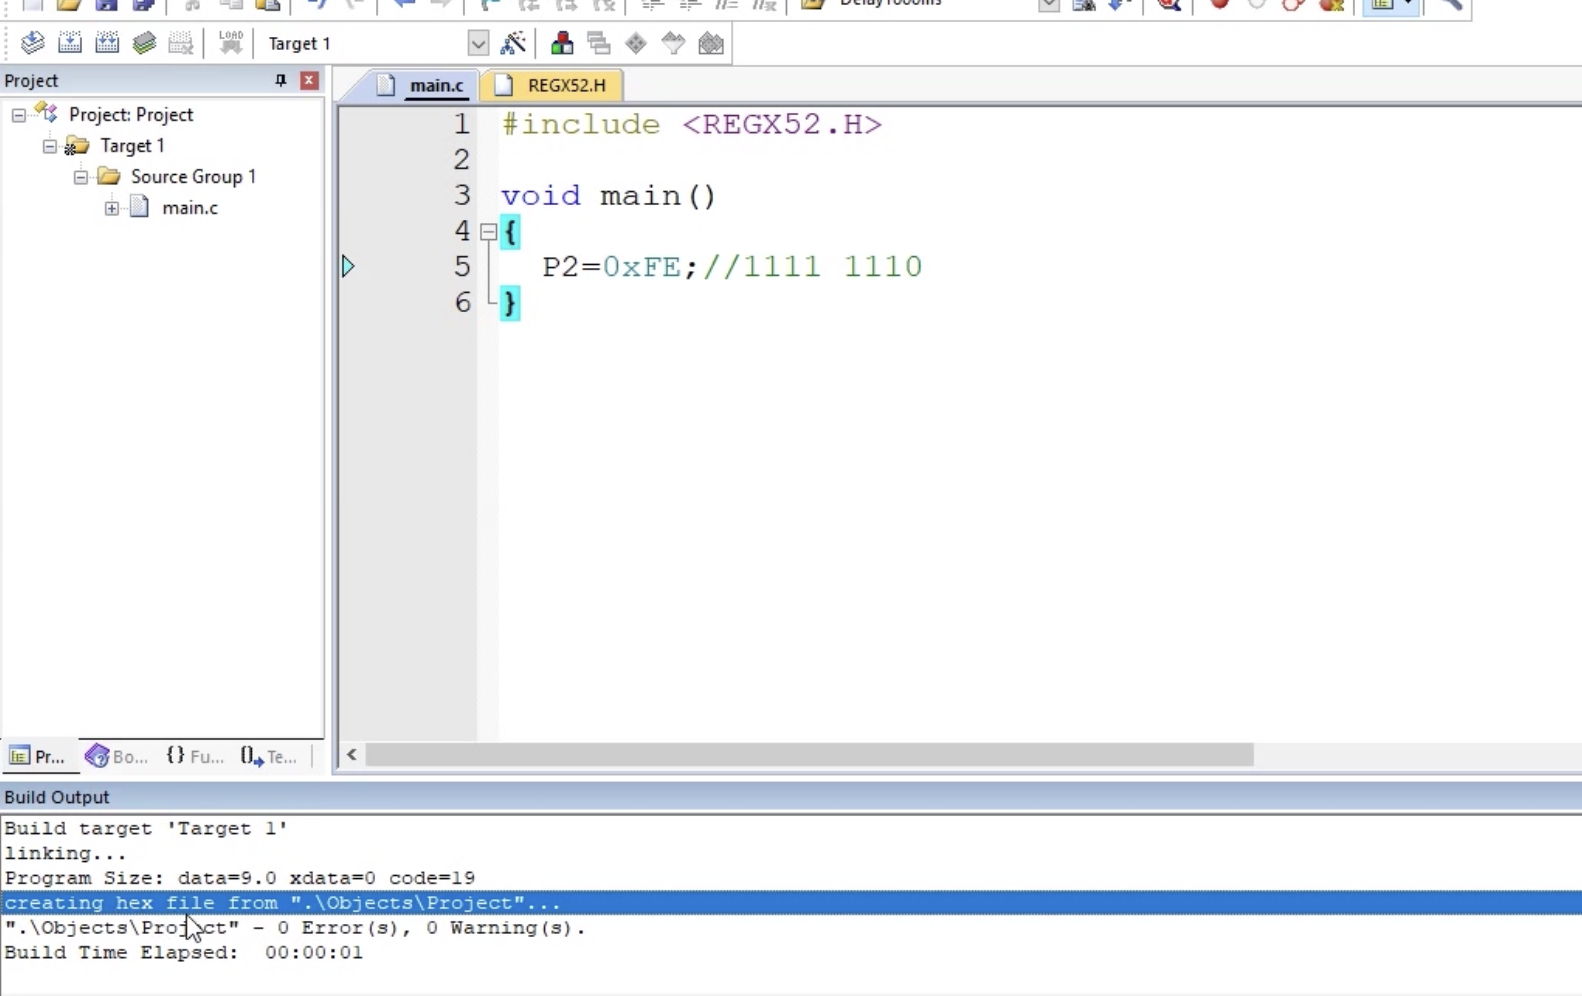
Task: Click the Source Group 1 folder icon
Action: click(x=109, y=176)
